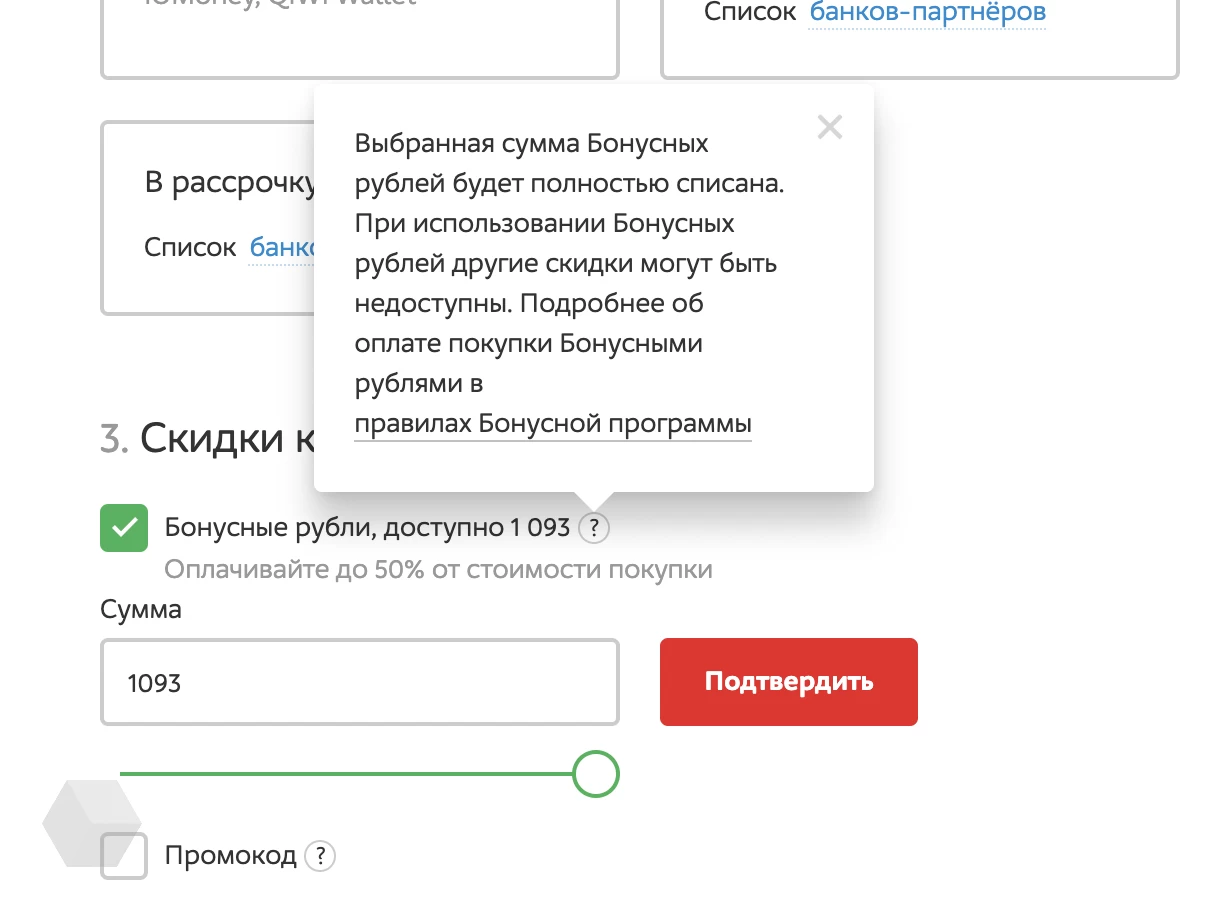Select the payment card mentioning QIWI Wallet
Screen dimensions: 1220x910
(359, 35)
